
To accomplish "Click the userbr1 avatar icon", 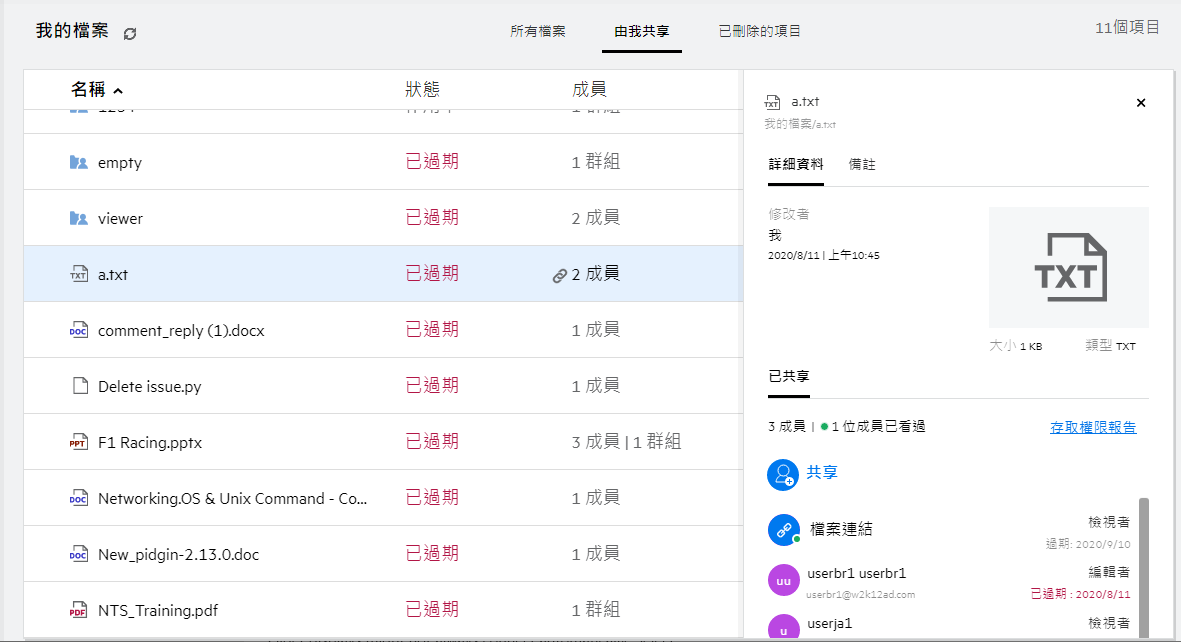I will point(782,581).
